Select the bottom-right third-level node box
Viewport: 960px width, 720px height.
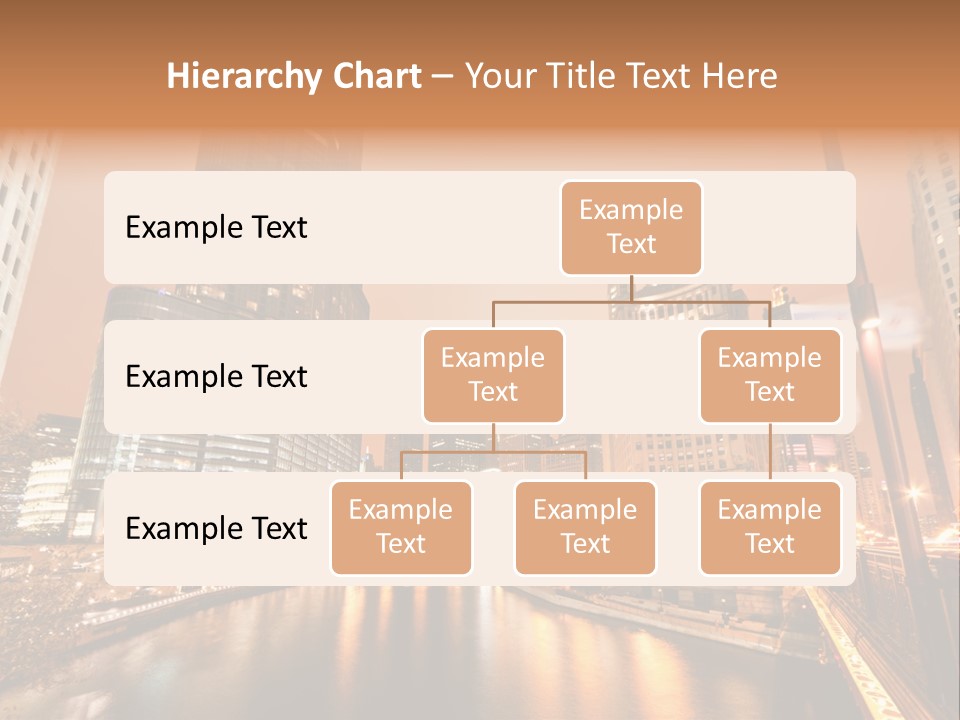click(770, 528)
